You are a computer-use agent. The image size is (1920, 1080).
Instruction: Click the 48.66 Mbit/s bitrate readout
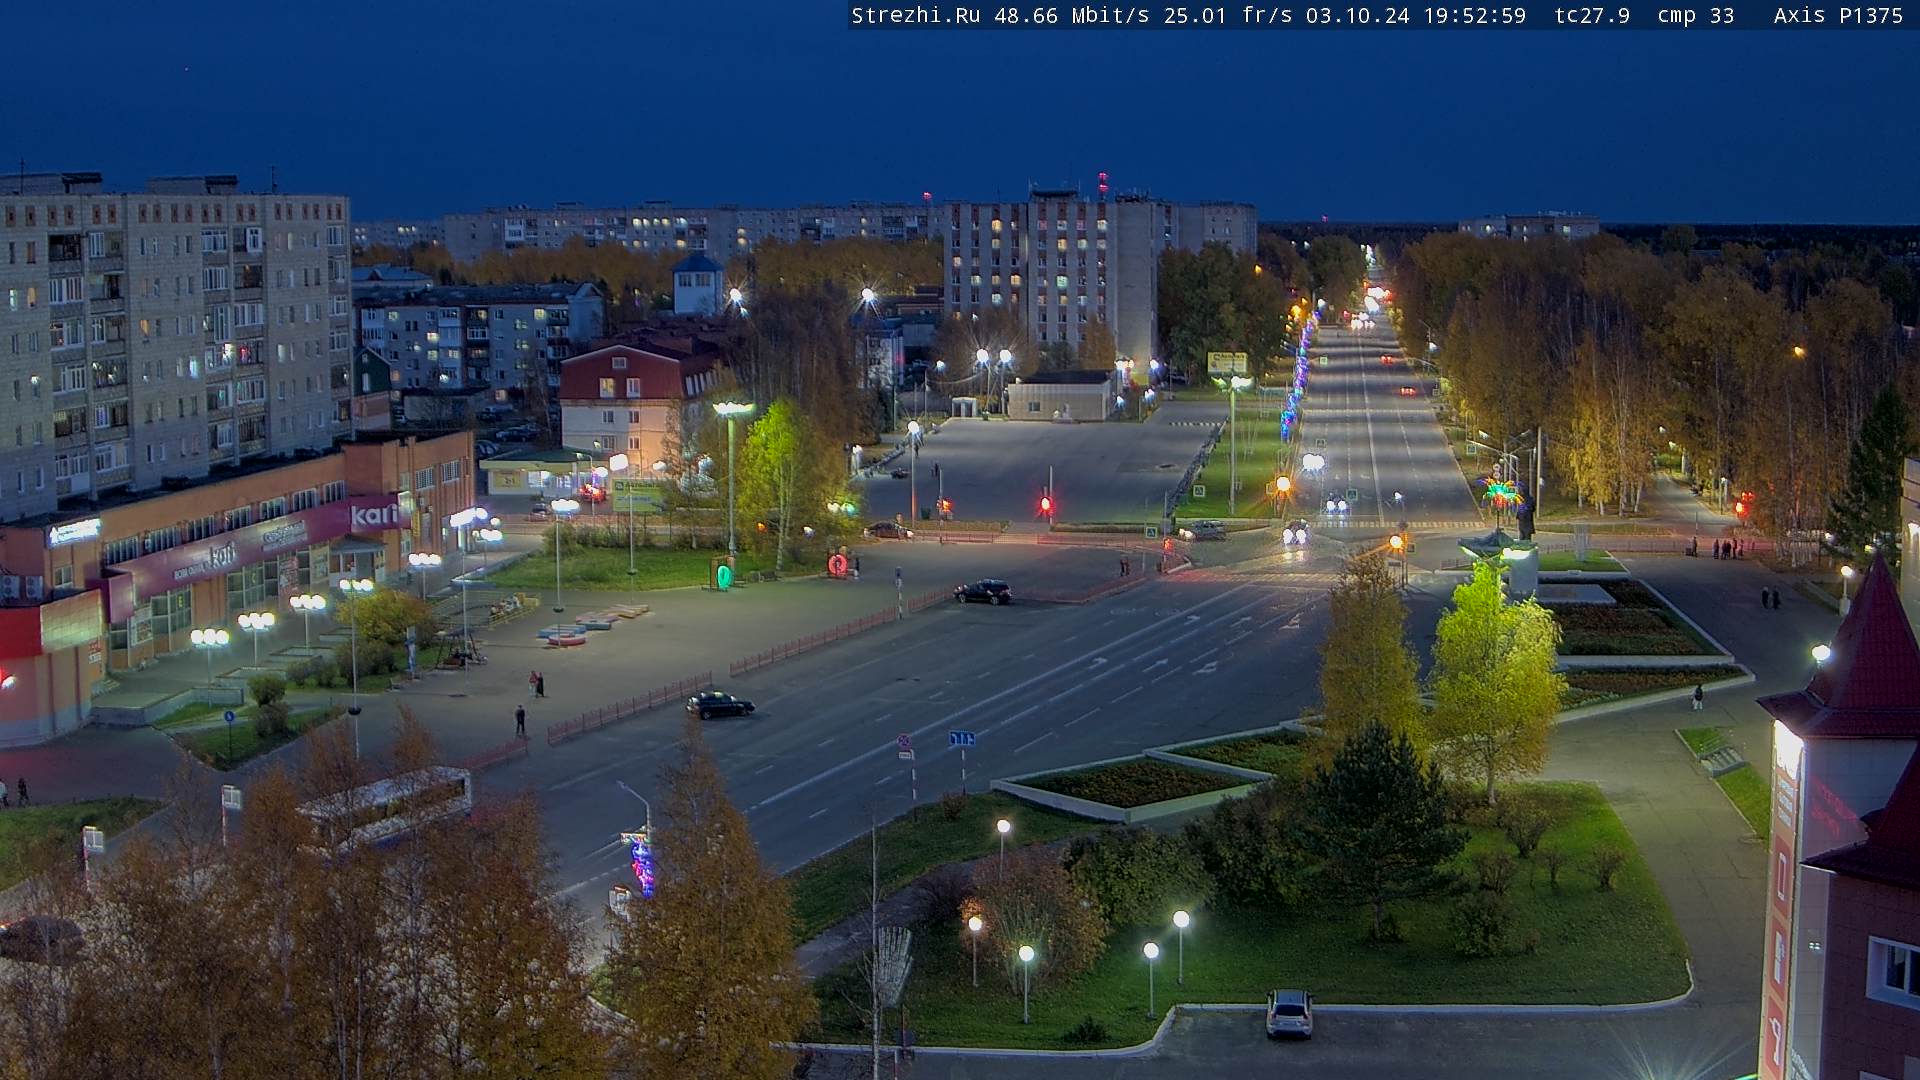[1071, 16]
